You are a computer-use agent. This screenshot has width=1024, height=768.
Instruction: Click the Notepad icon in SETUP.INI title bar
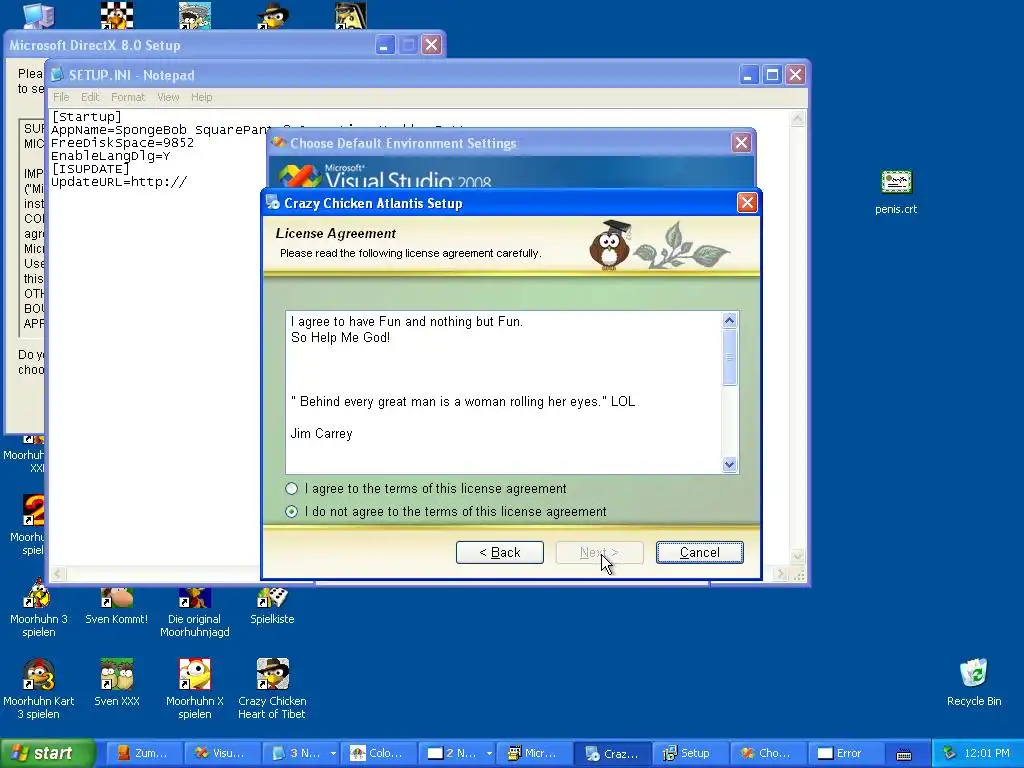57,75
